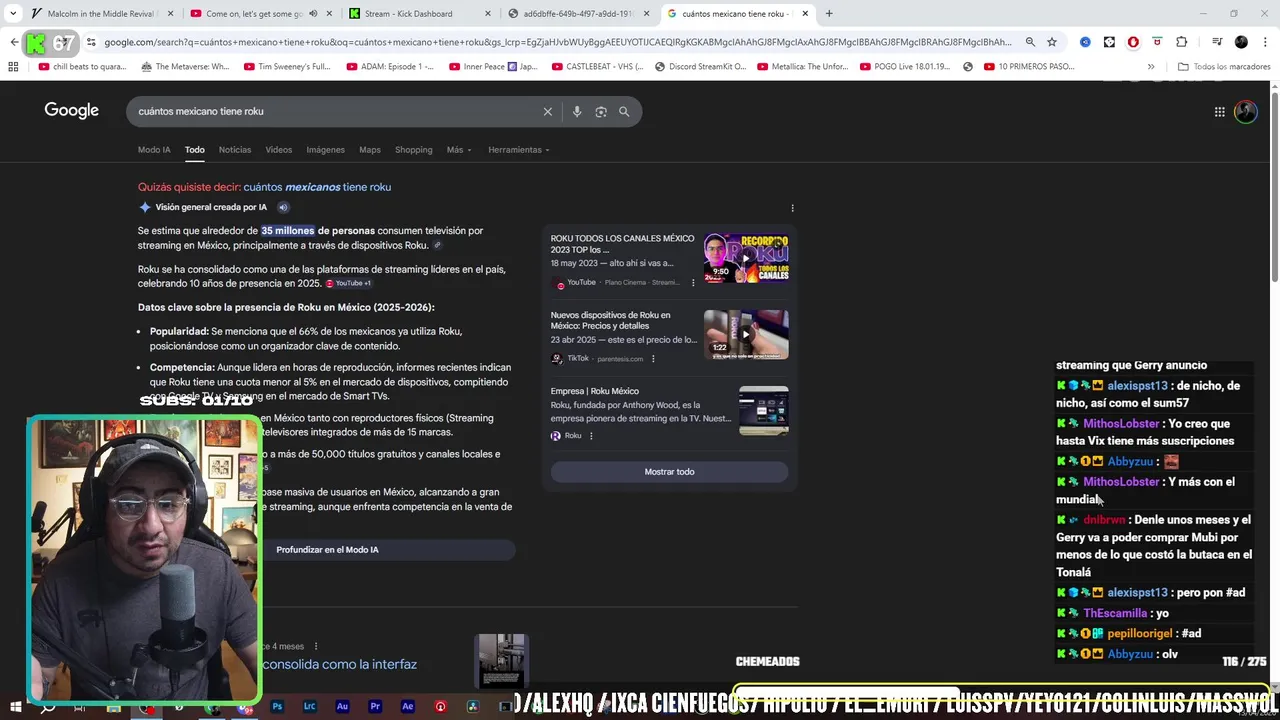Open the Extensions puzzle icon

point(1182,42)
